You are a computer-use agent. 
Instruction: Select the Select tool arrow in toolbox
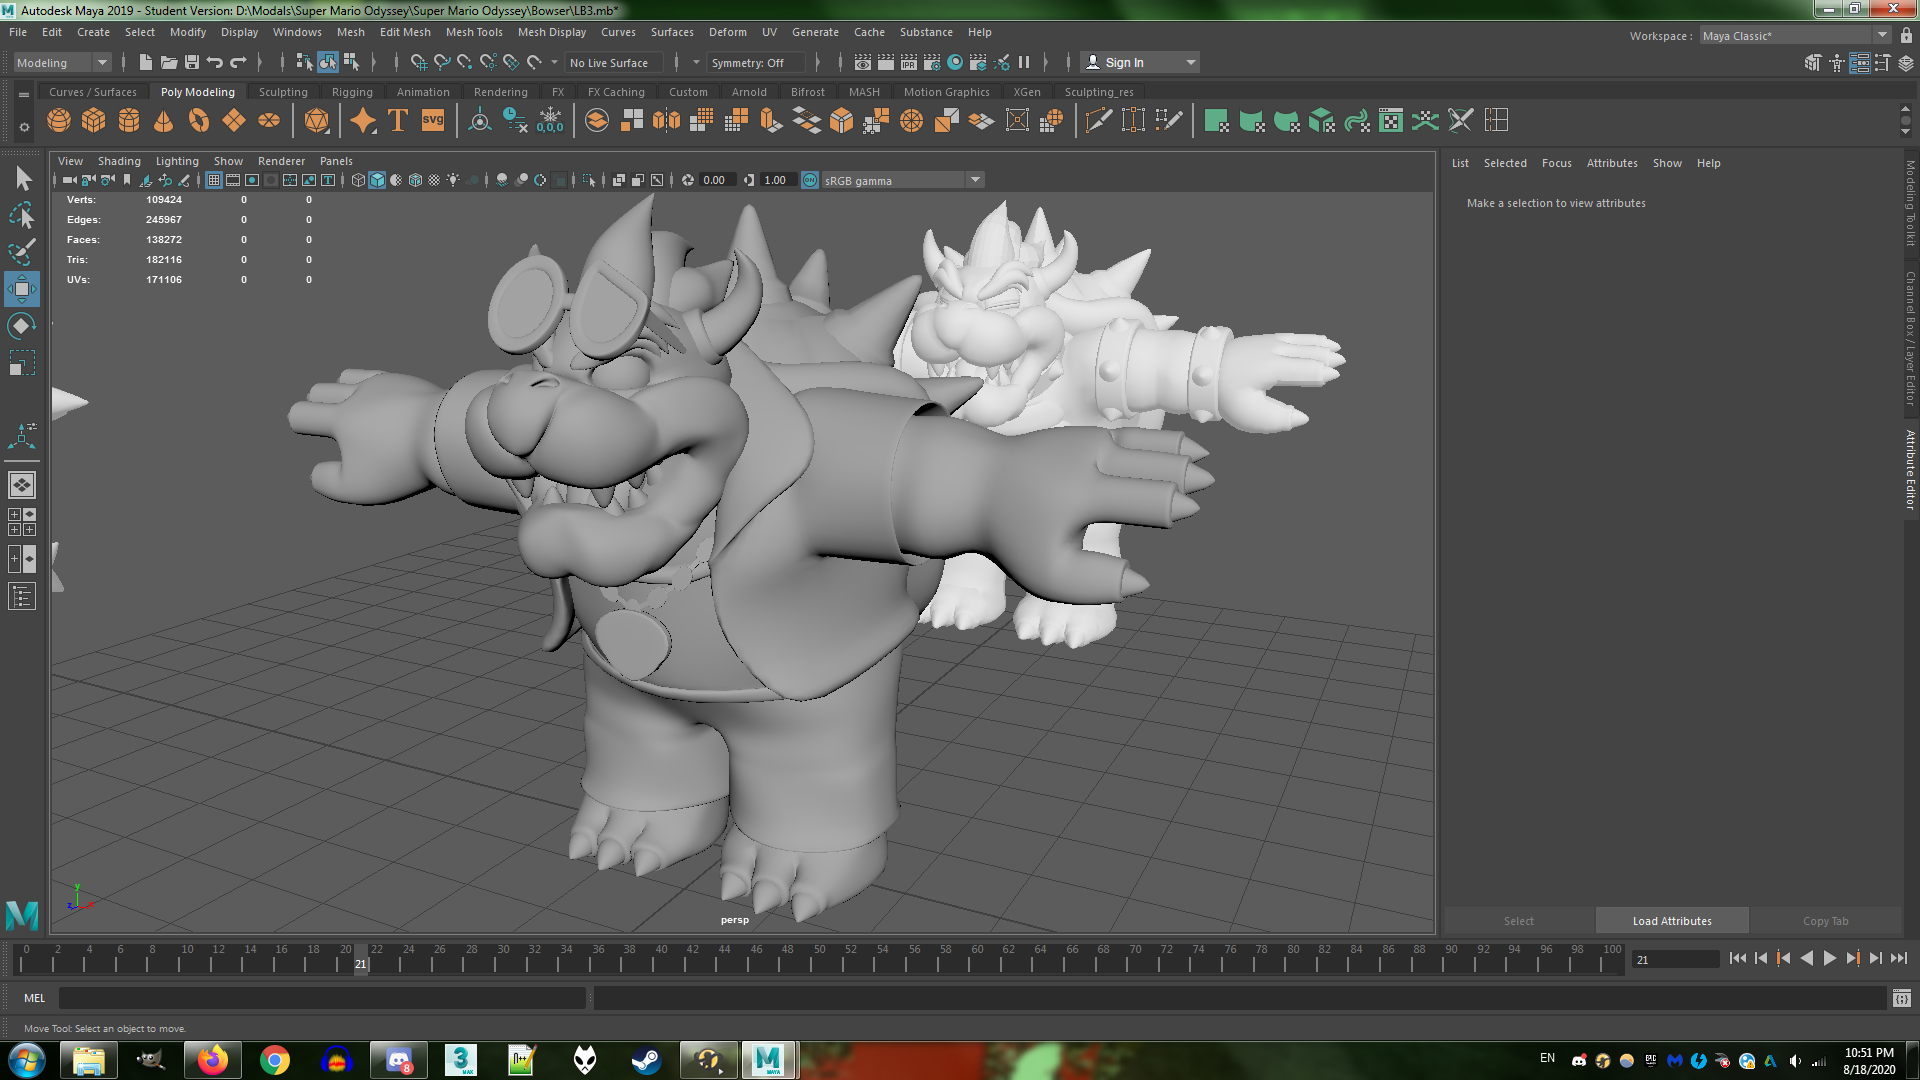[x=22, y=179]
